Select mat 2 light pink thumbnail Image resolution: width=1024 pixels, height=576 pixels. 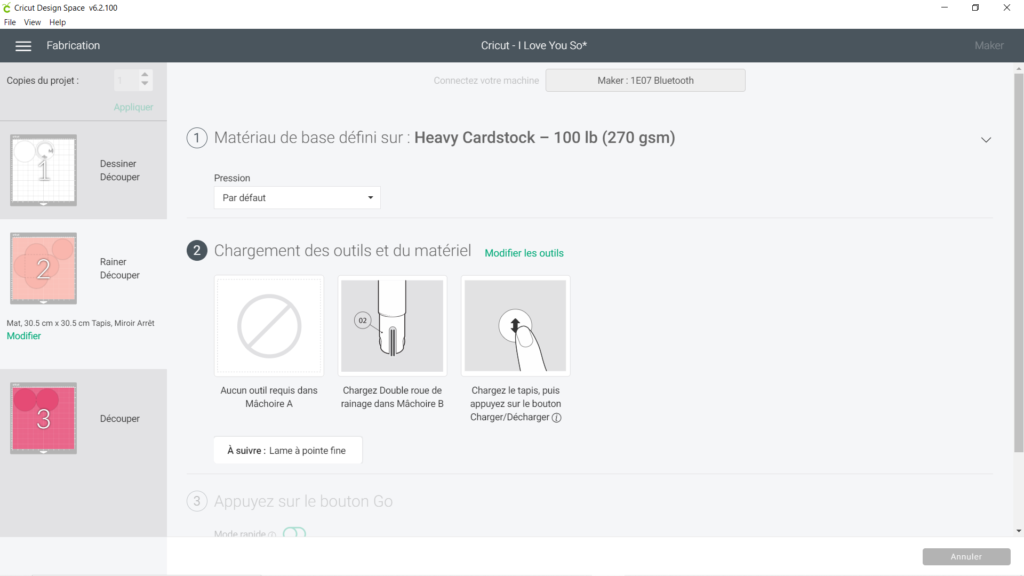(x=43, y=268)
